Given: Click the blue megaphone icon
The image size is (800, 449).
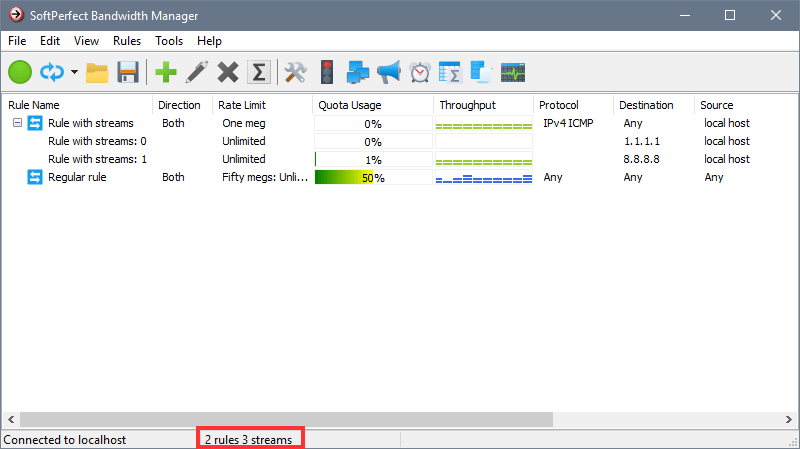Looking at the screenshot, I should tap(389, 72).
